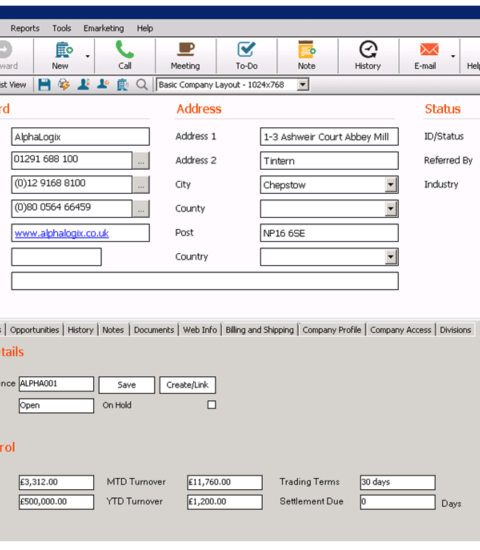Click the Address 2 field containing Tintern
The image size is (480, 550).
pyautogui.click(x=329, y=161)
